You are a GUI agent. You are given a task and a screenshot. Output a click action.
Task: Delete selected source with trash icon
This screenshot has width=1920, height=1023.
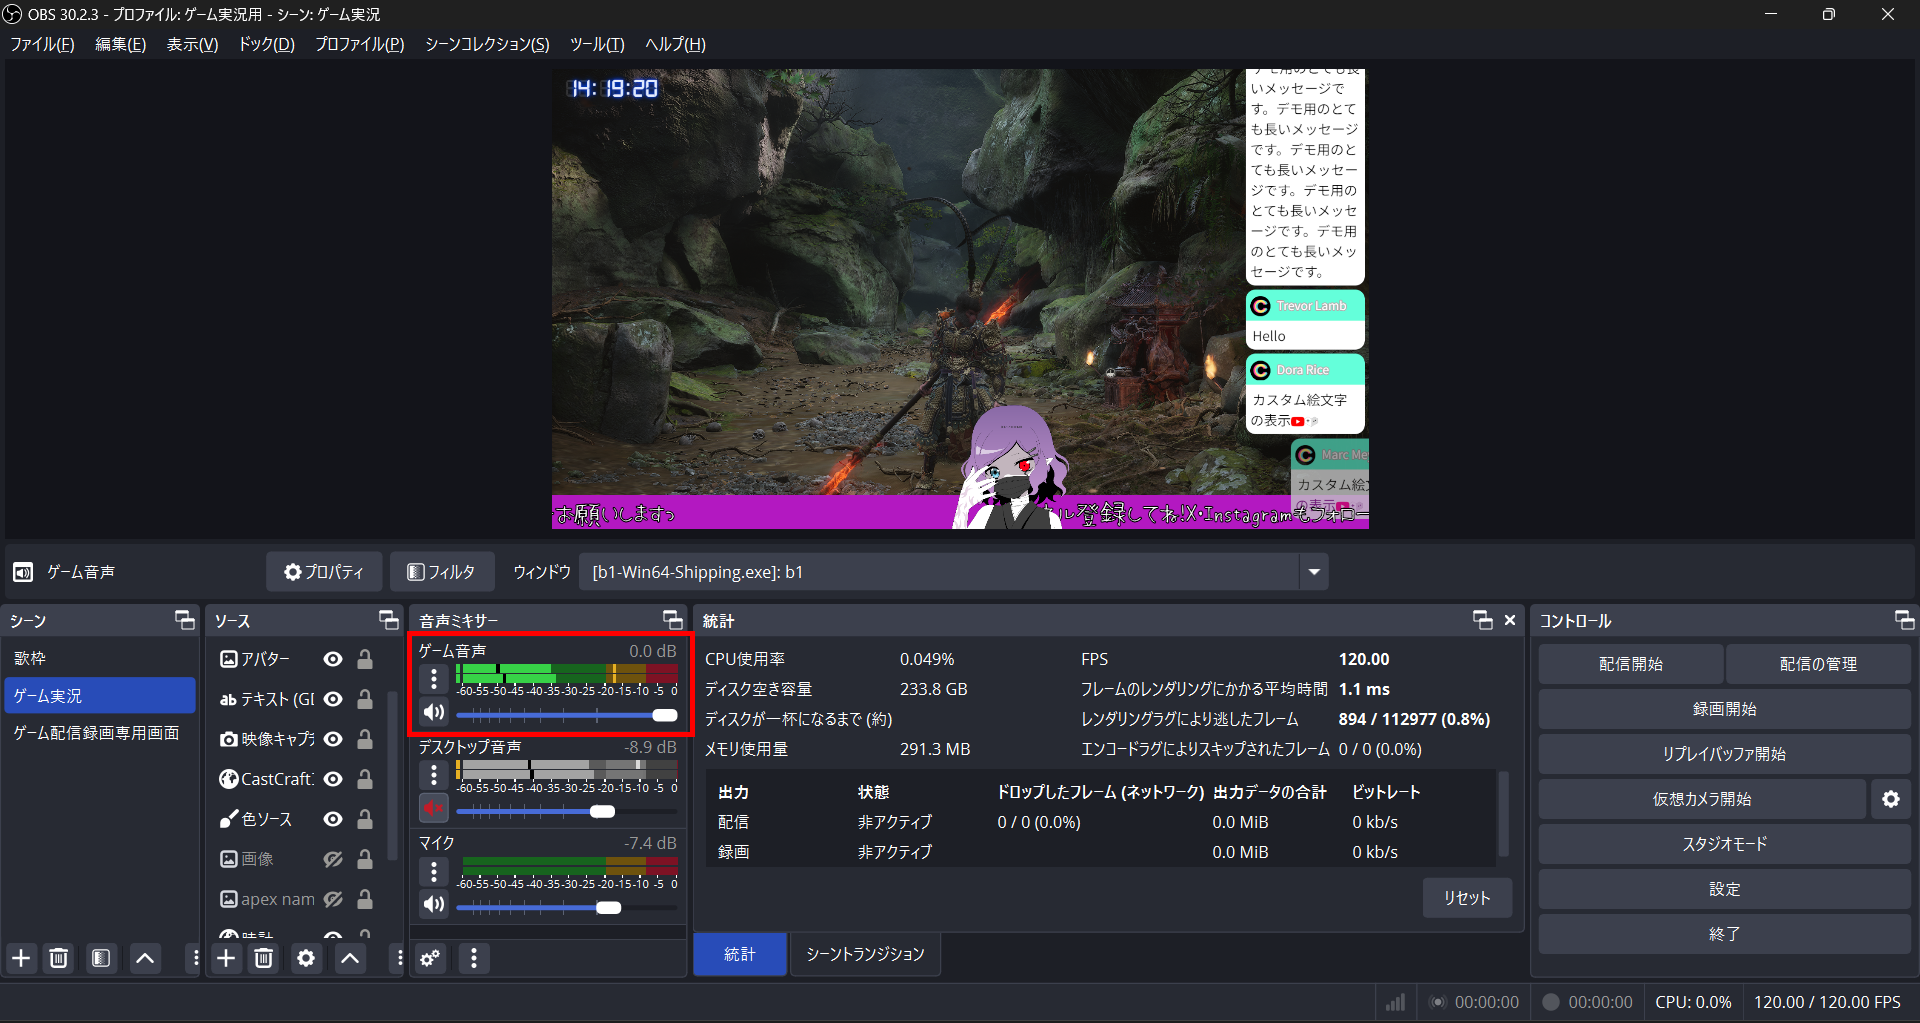click(x=264, y=958)
